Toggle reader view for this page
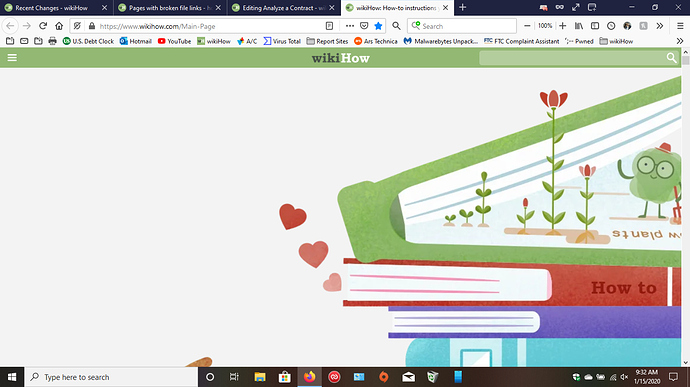690x387 pixels. click(x=329, y=26)
